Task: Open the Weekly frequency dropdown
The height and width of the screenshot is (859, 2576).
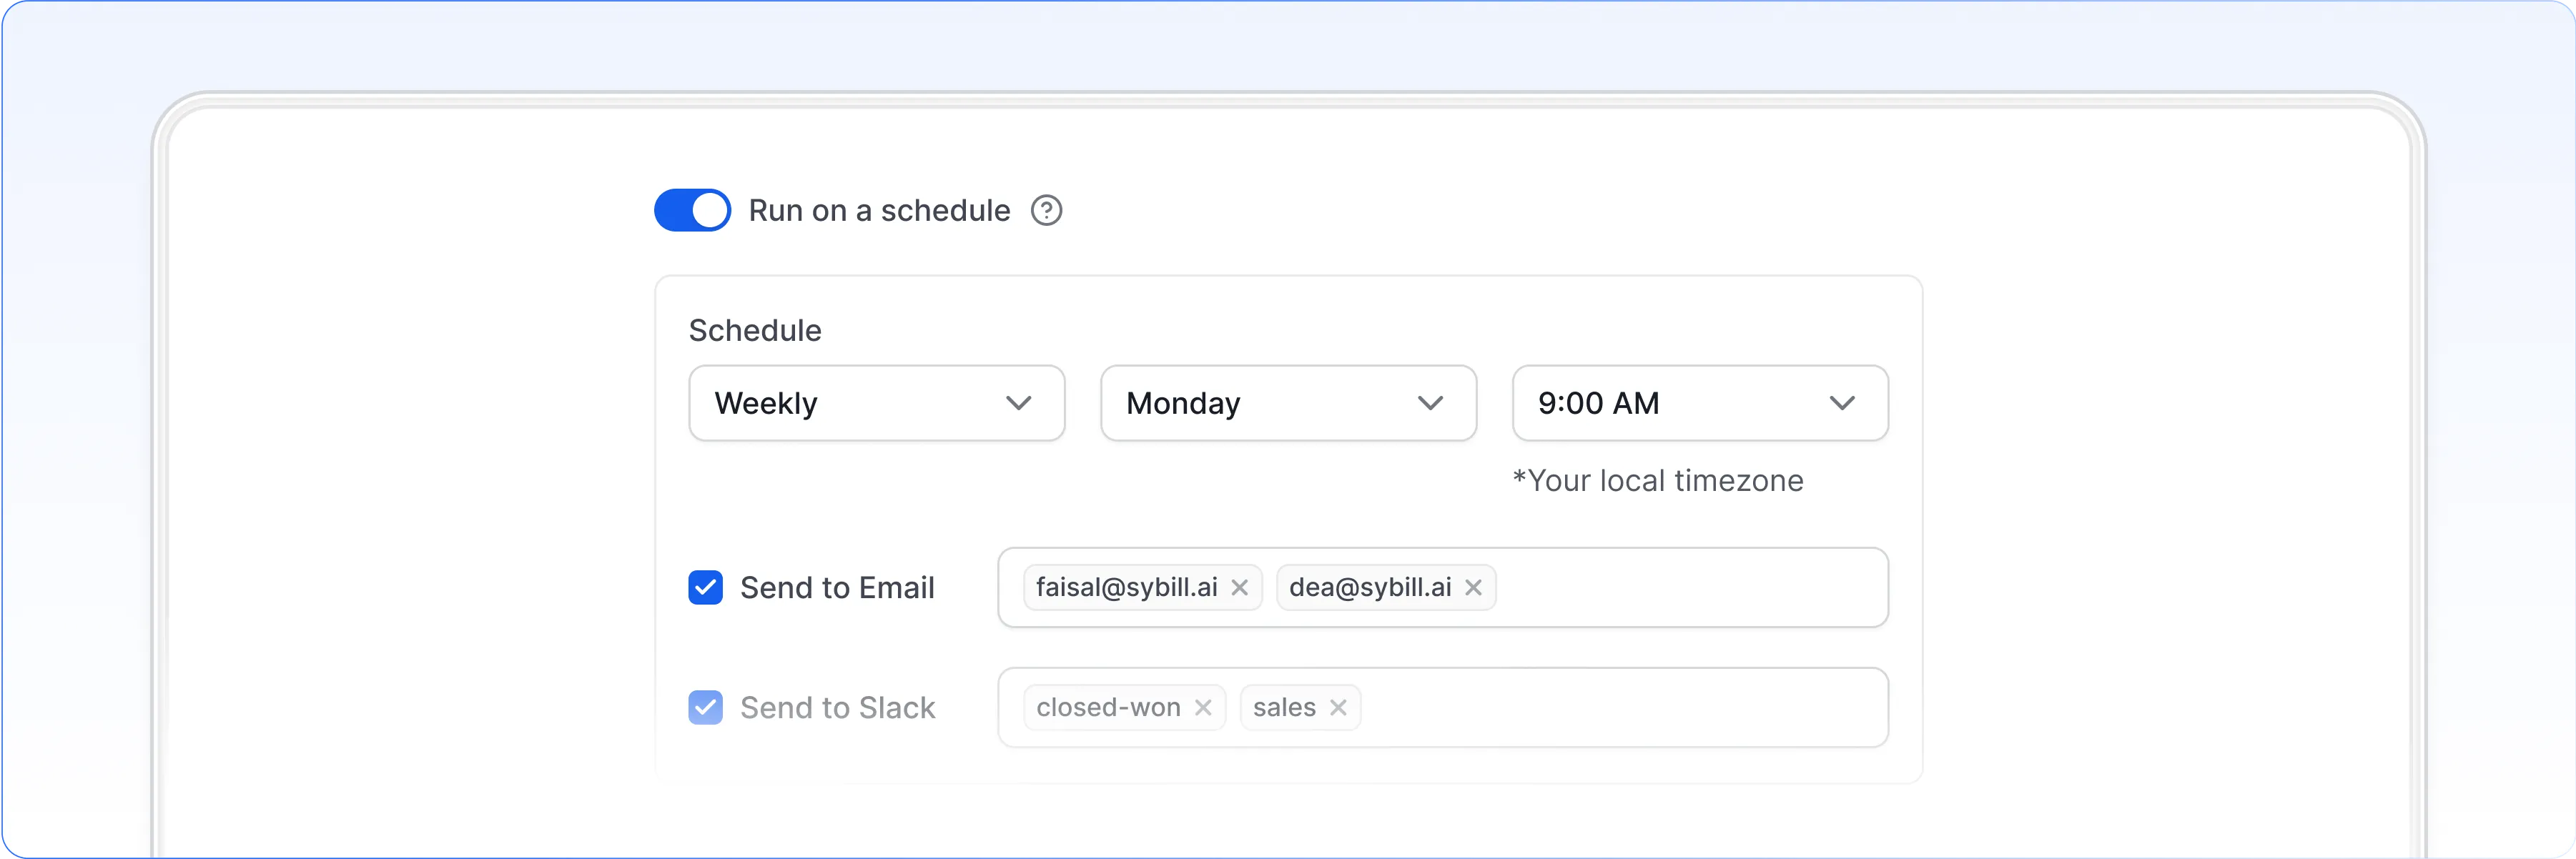Action: [876, 403]
